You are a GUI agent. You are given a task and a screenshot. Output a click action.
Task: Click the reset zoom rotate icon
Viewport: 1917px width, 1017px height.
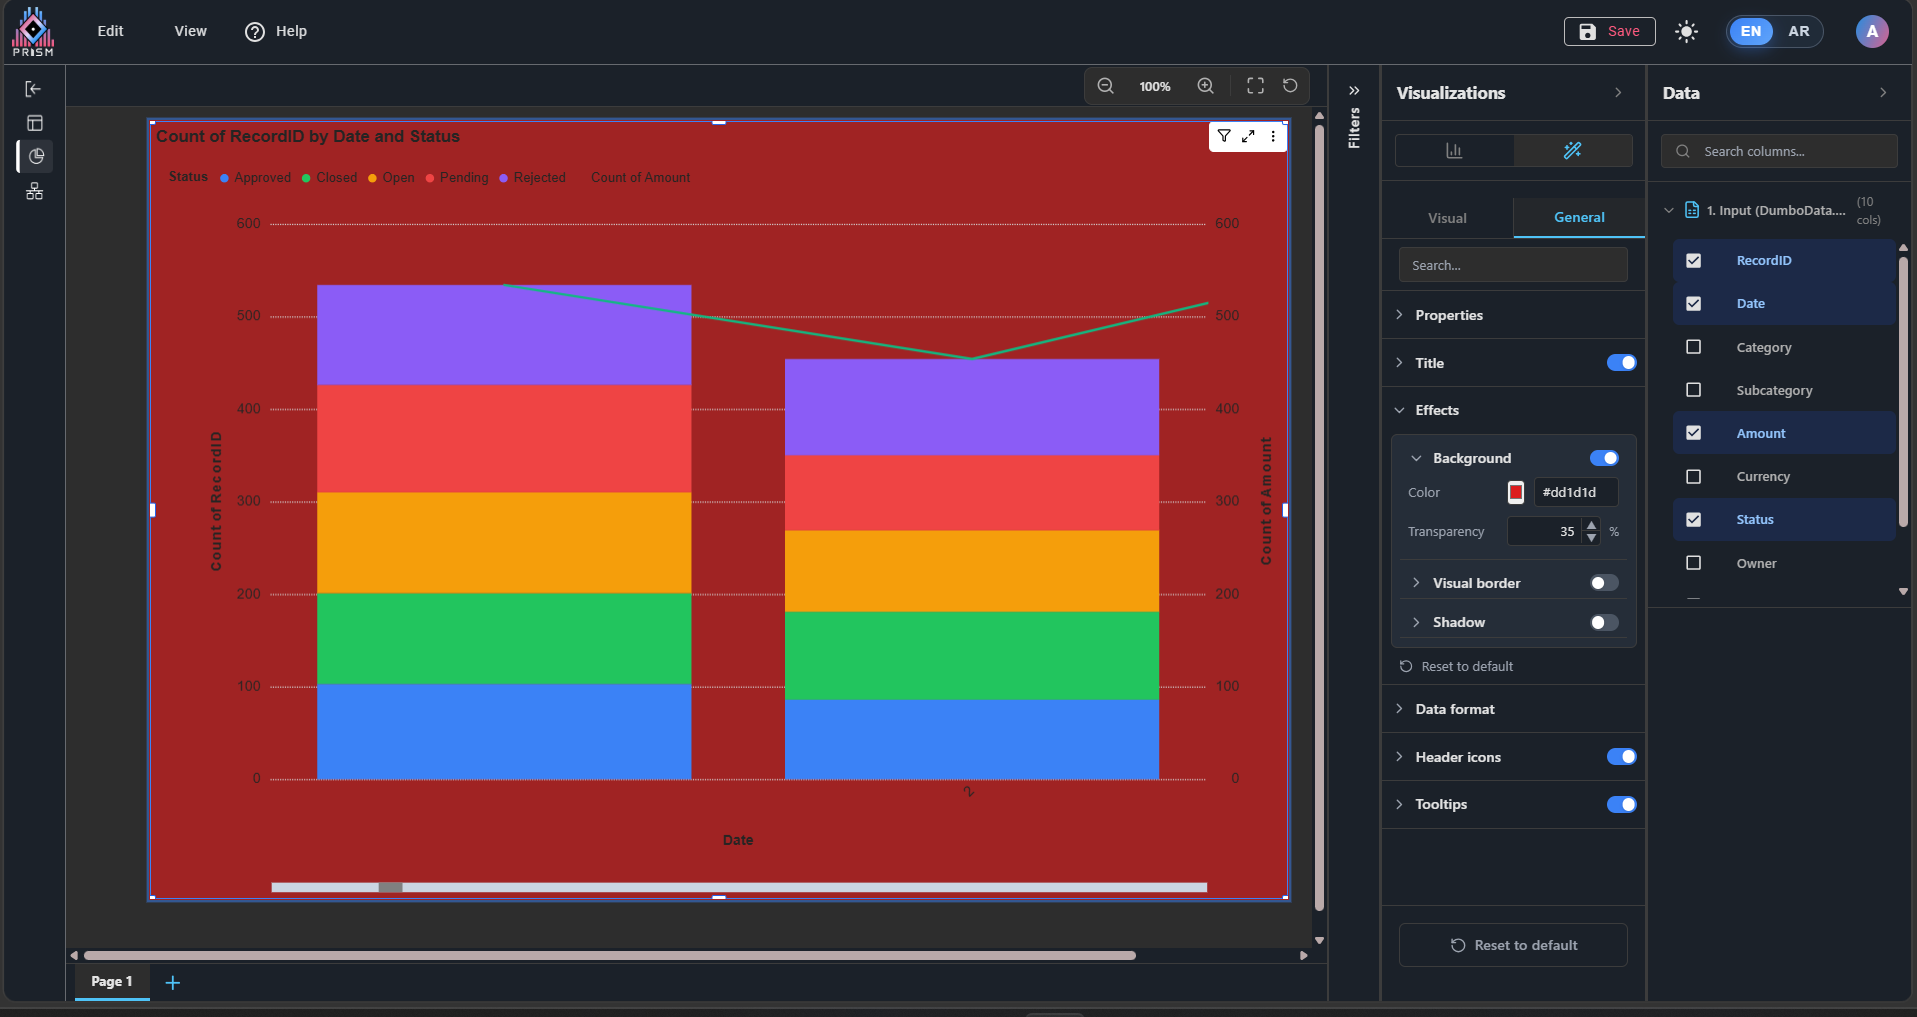click(x=1290, y=86)
